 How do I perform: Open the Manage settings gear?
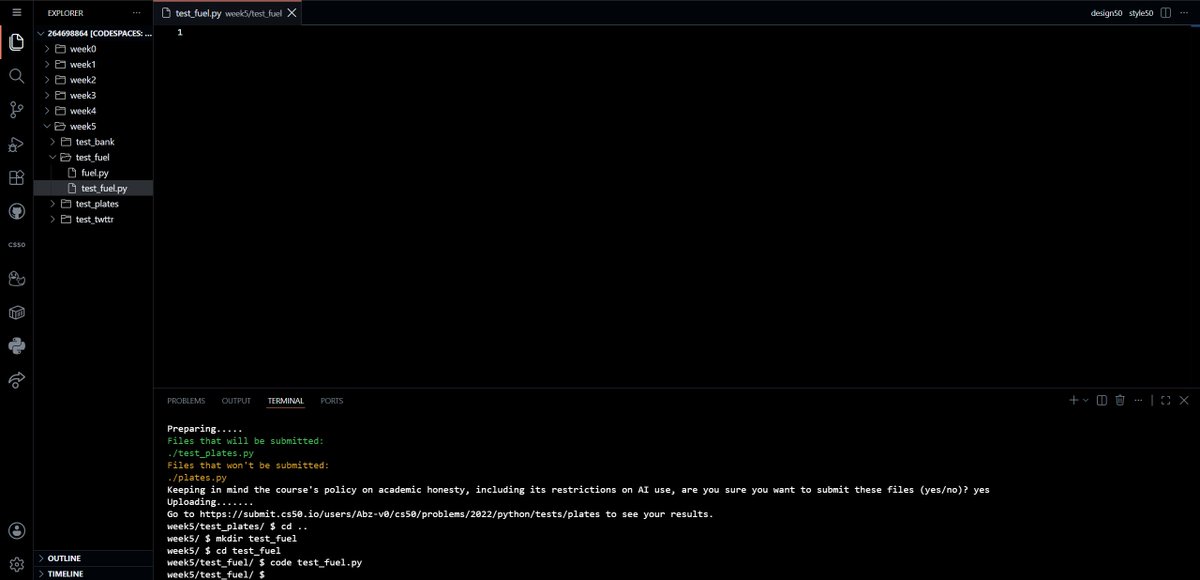16,564
